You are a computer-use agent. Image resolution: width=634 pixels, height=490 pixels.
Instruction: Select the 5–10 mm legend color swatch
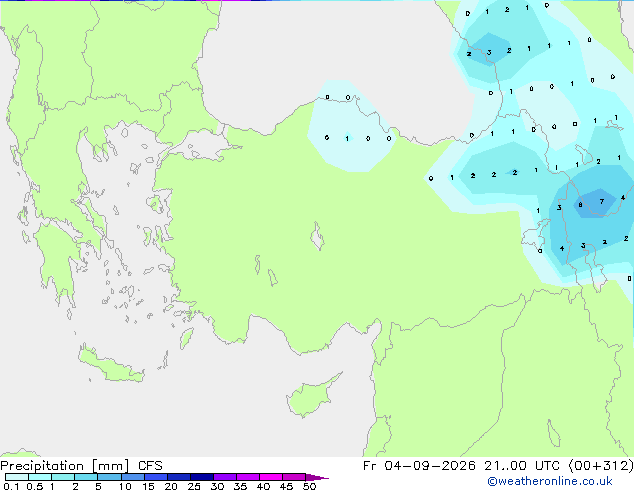coord(109,477)
